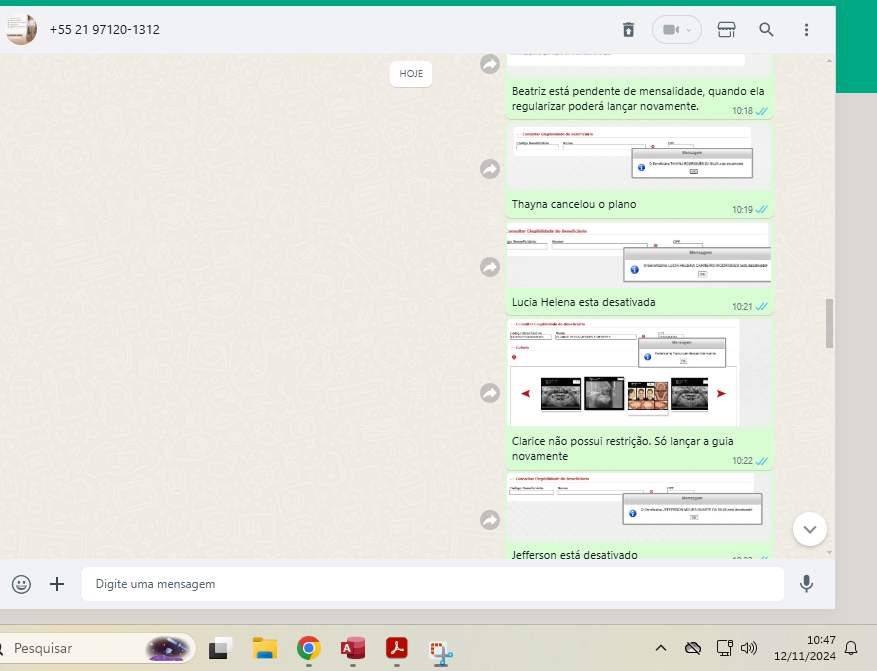The width and height of the screenshot is (877, 671).
Task: Show hidden system tray icons
Action: pos(661,648)
